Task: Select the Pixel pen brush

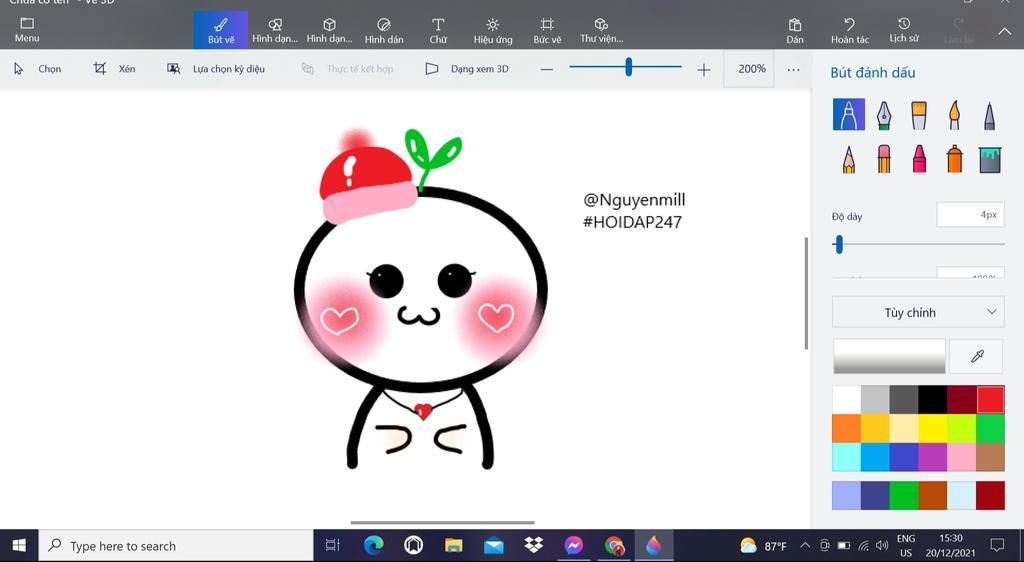Action: (989, 115)
